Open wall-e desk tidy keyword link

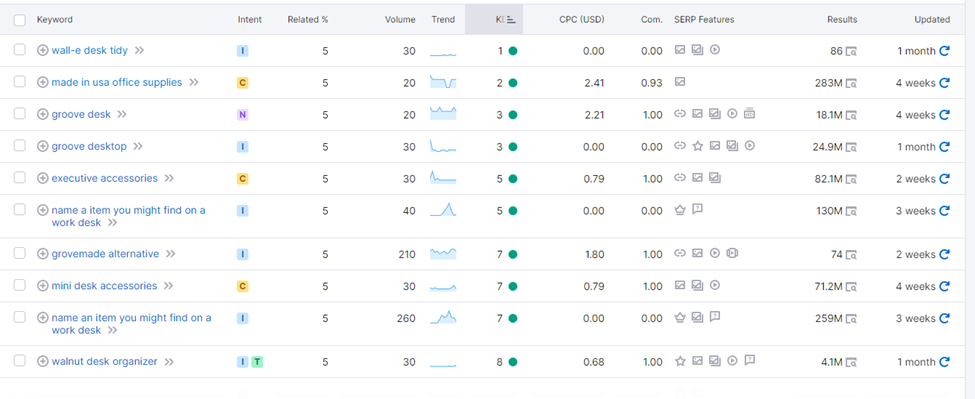point(90,50)
